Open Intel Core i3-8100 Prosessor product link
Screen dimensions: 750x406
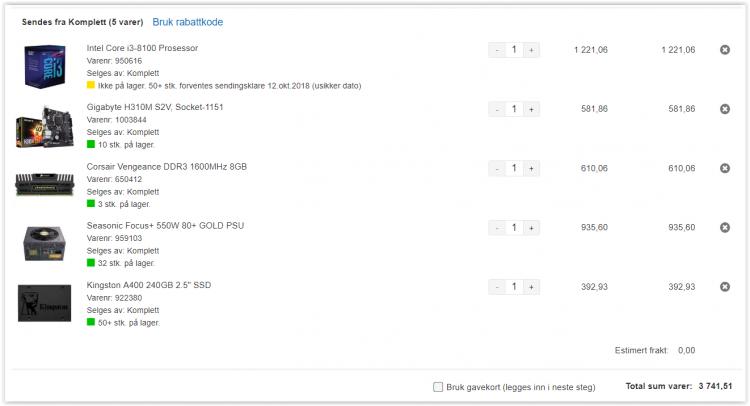[142, 48]
